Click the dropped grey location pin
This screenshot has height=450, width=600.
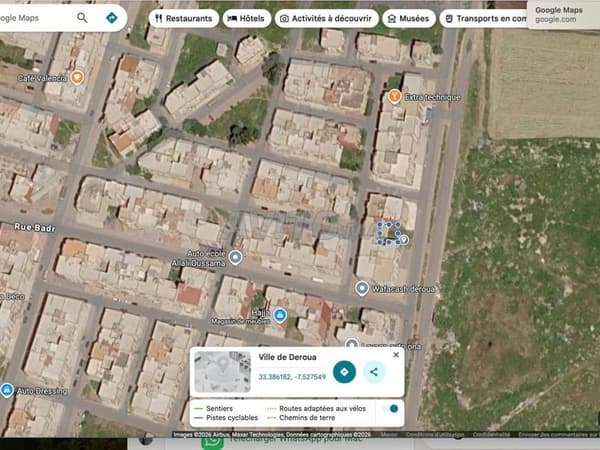[x=404, y=240]
